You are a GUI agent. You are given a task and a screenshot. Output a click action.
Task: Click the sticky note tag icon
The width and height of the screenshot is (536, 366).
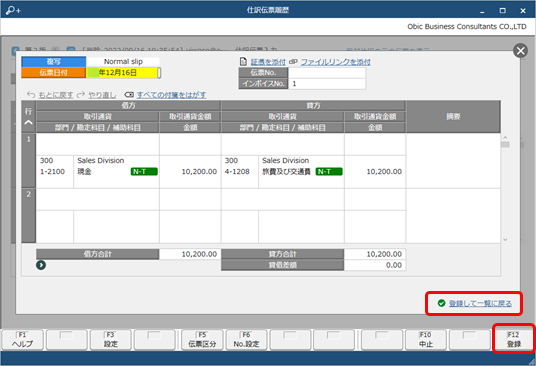tap(129, 95)
